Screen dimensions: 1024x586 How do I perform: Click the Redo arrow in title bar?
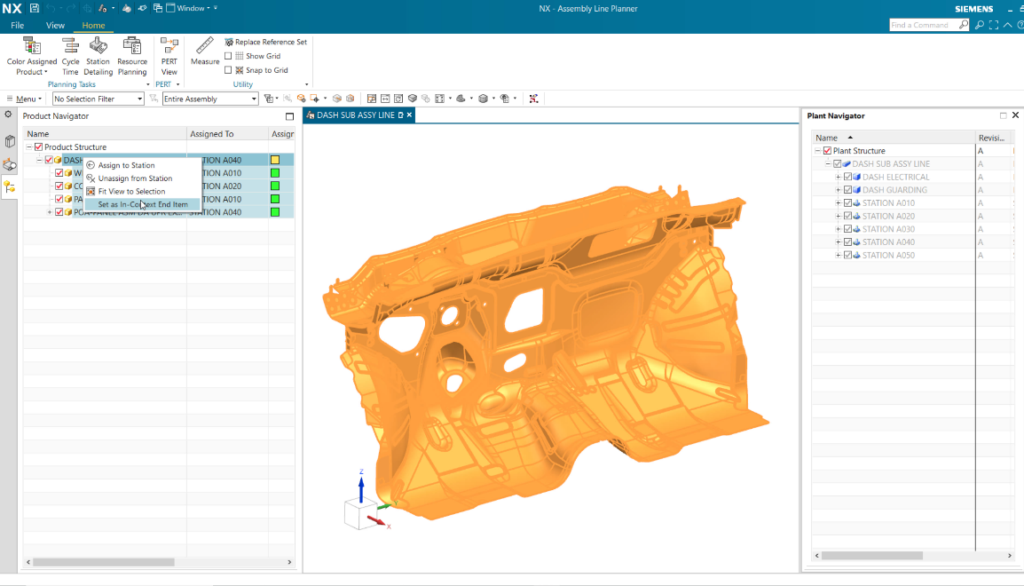(x=70, y=8)
